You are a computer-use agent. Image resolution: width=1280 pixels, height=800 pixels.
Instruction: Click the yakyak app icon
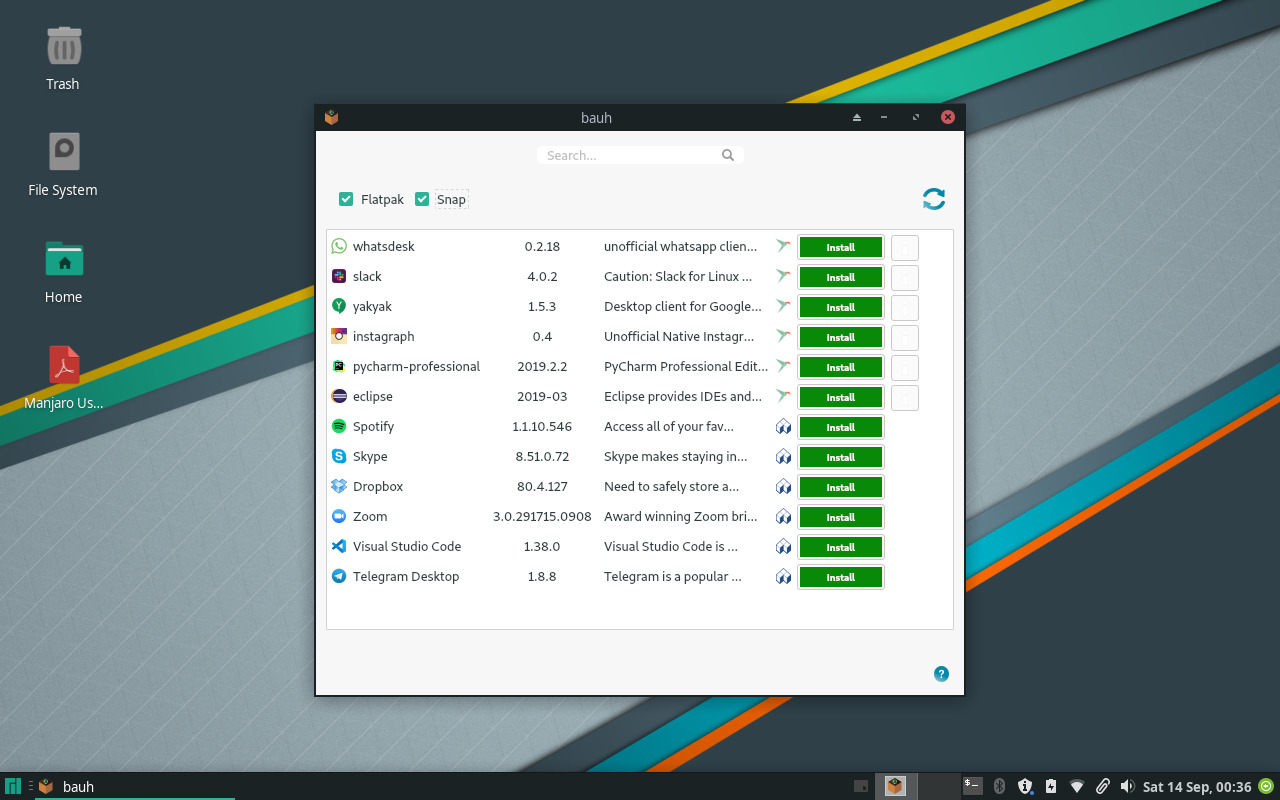tap(339, 306)
